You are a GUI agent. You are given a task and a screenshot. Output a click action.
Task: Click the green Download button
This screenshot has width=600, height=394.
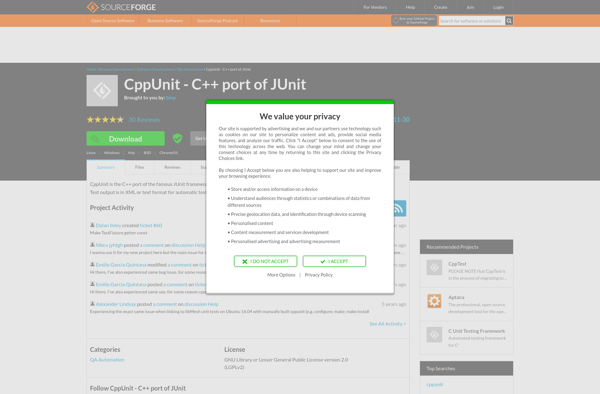(126, 138)
